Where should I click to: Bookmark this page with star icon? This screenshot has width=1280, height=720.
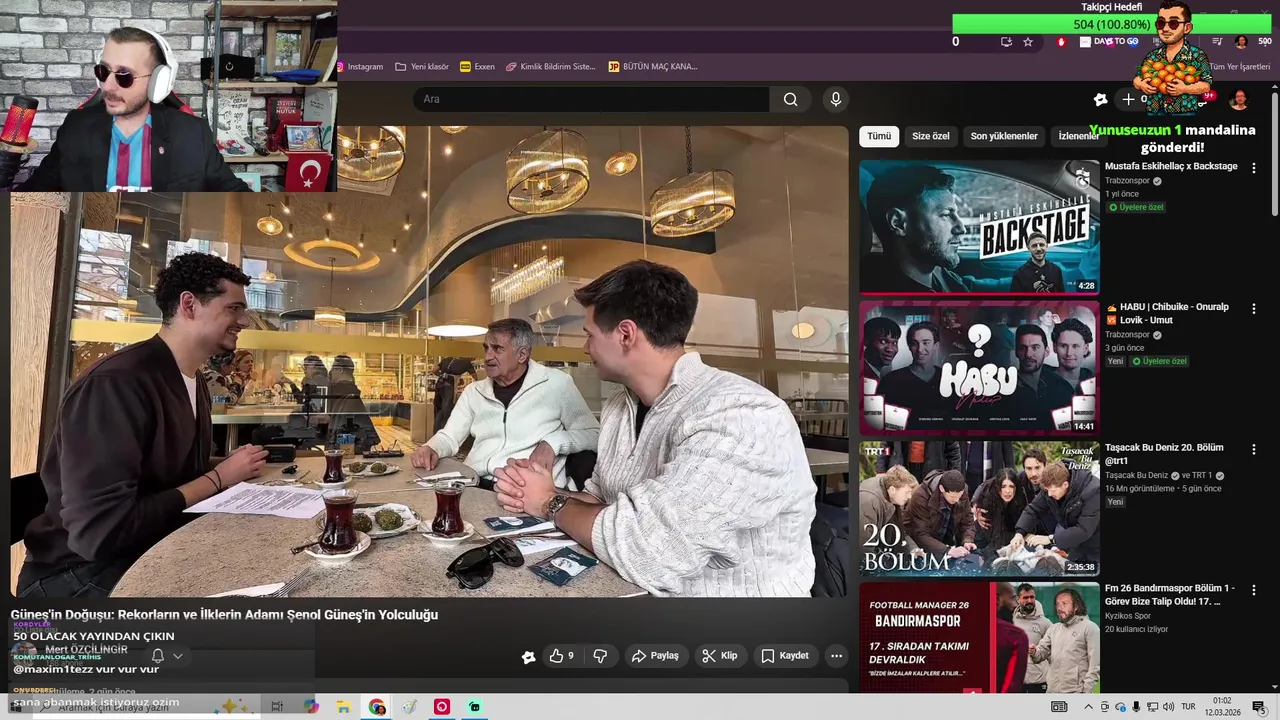click(1028, 42)
